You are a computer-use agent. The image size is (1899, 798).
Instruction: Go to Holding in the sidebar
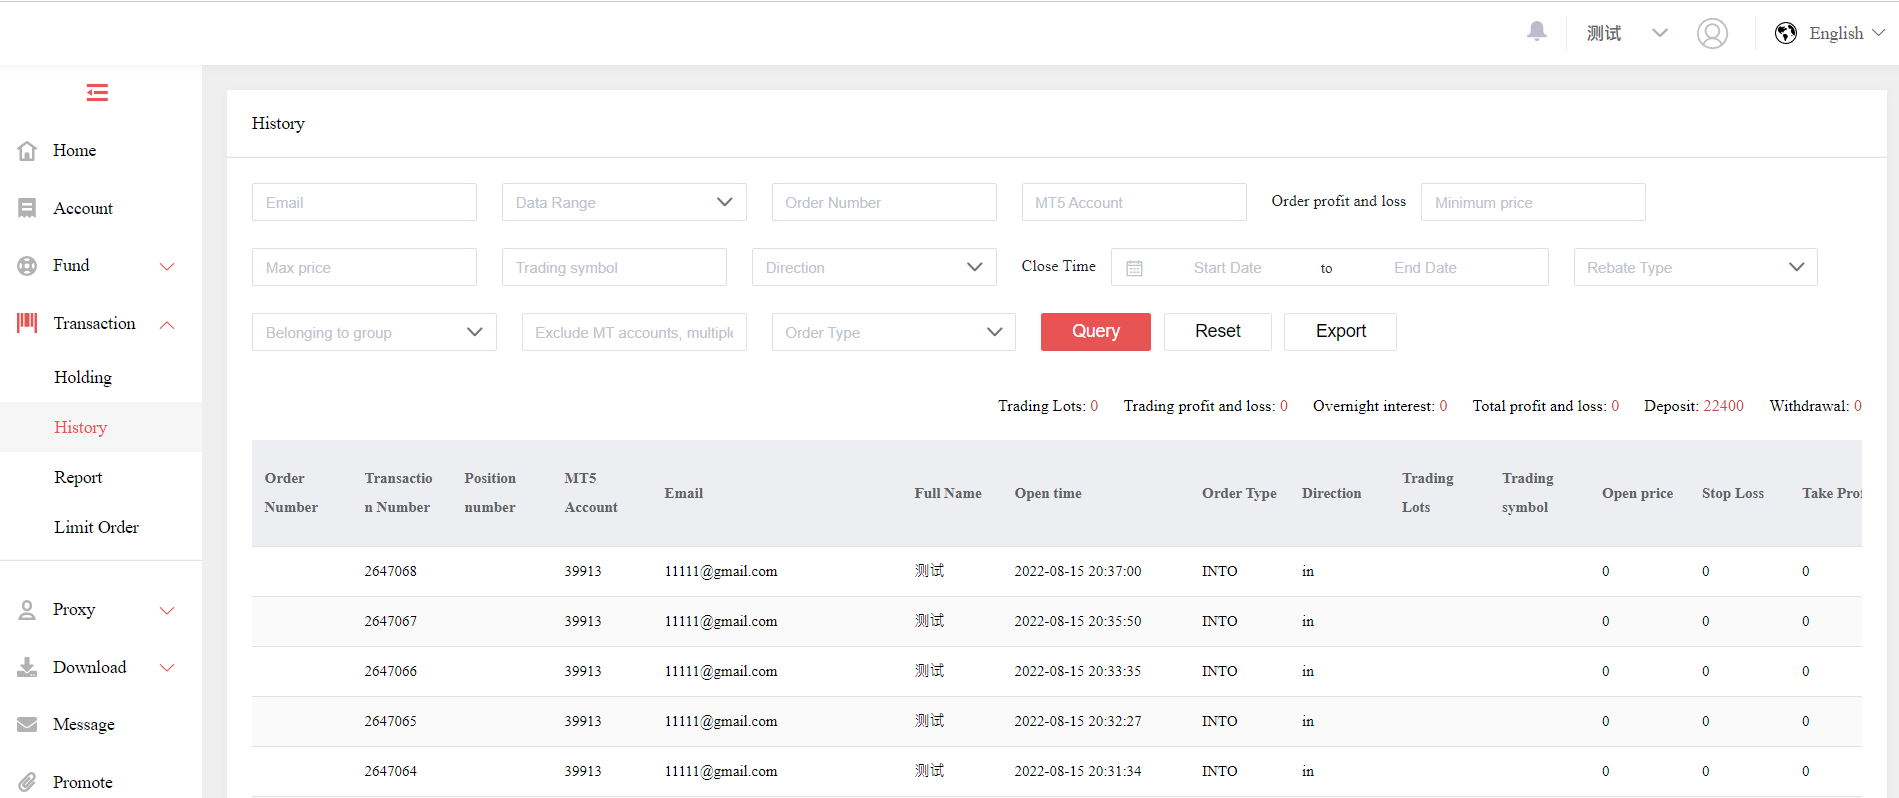pos(83,377)
